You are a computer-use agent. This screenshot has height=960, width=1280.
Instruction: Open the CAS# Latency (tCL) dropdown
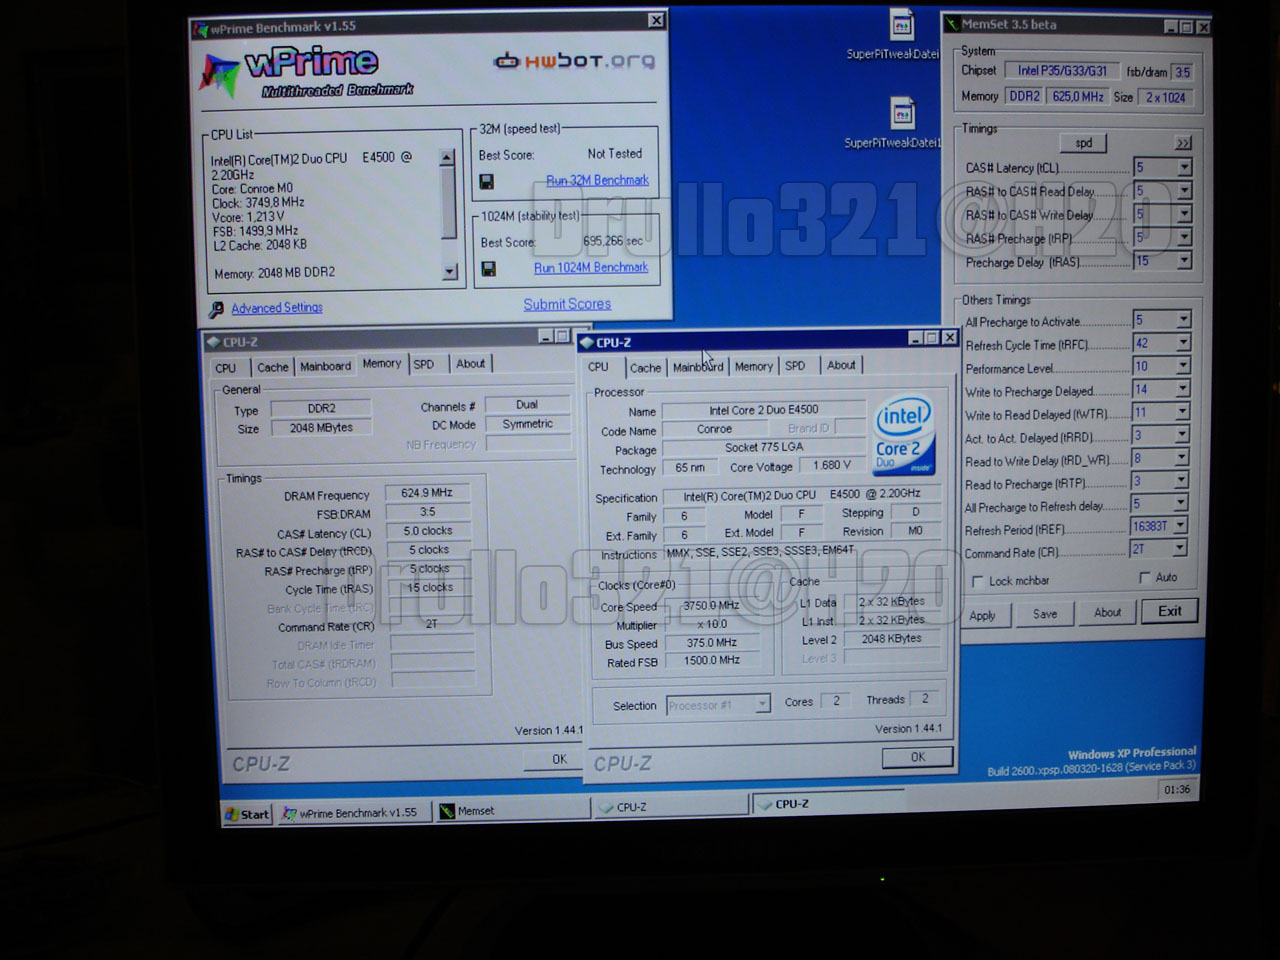coord(1184,168)
